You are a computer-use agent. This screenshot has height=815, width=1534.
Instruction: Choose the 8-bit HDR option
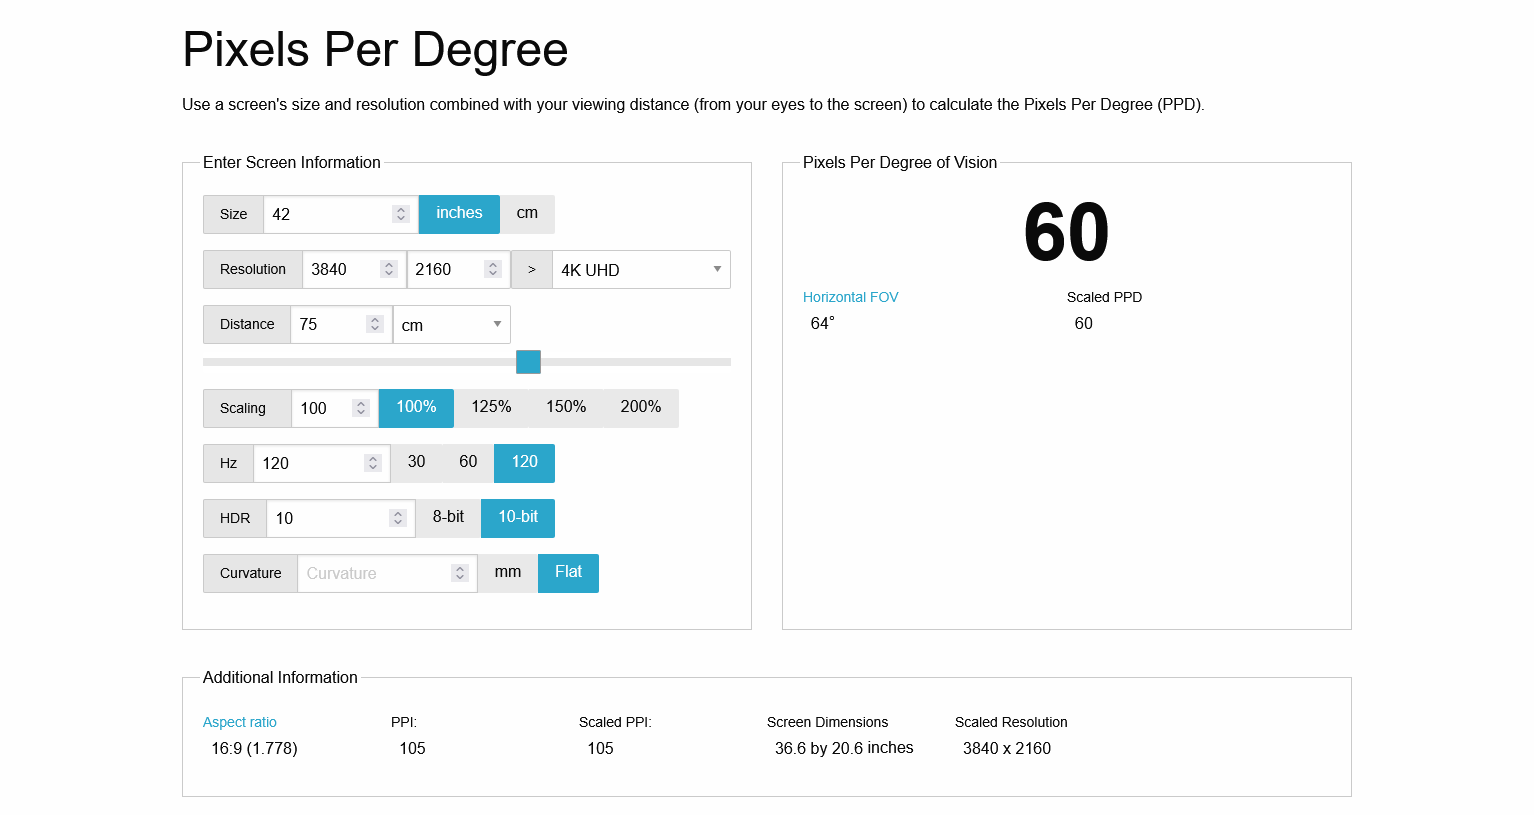click(448, 518)
